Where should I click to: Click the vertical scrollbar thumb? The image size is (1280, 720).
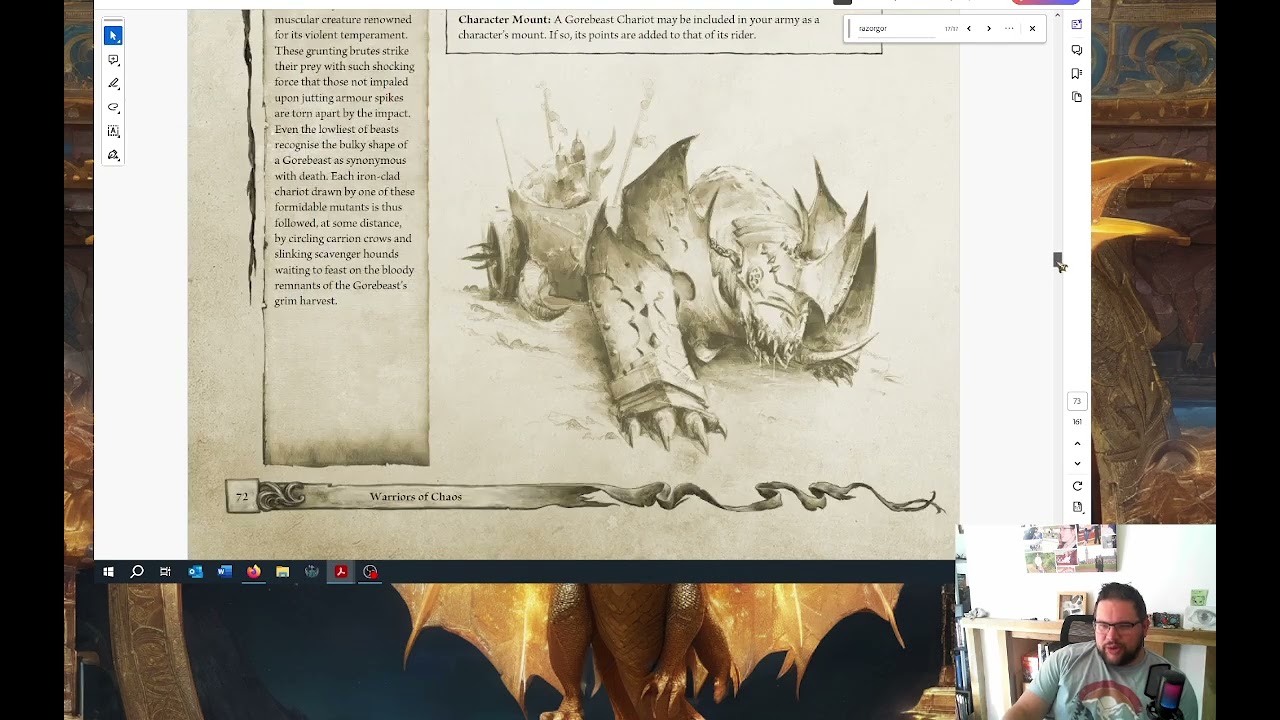tap(1057, 261)
